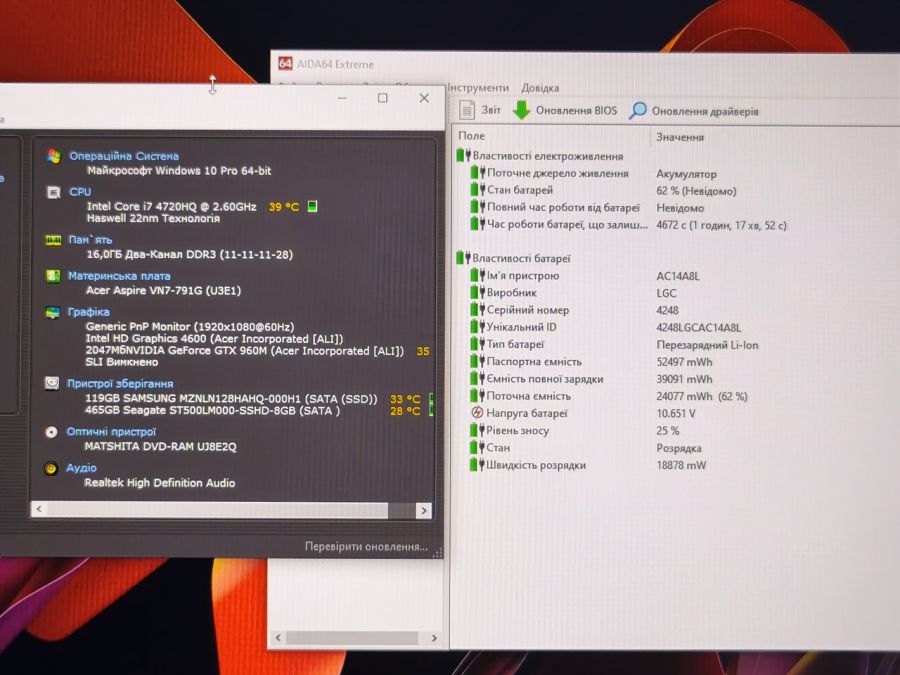Screen dimensions: 900x675
Task: Click icon beside Ім'я пристрою row
Action: pyautogui.click(x=478, y=275)
